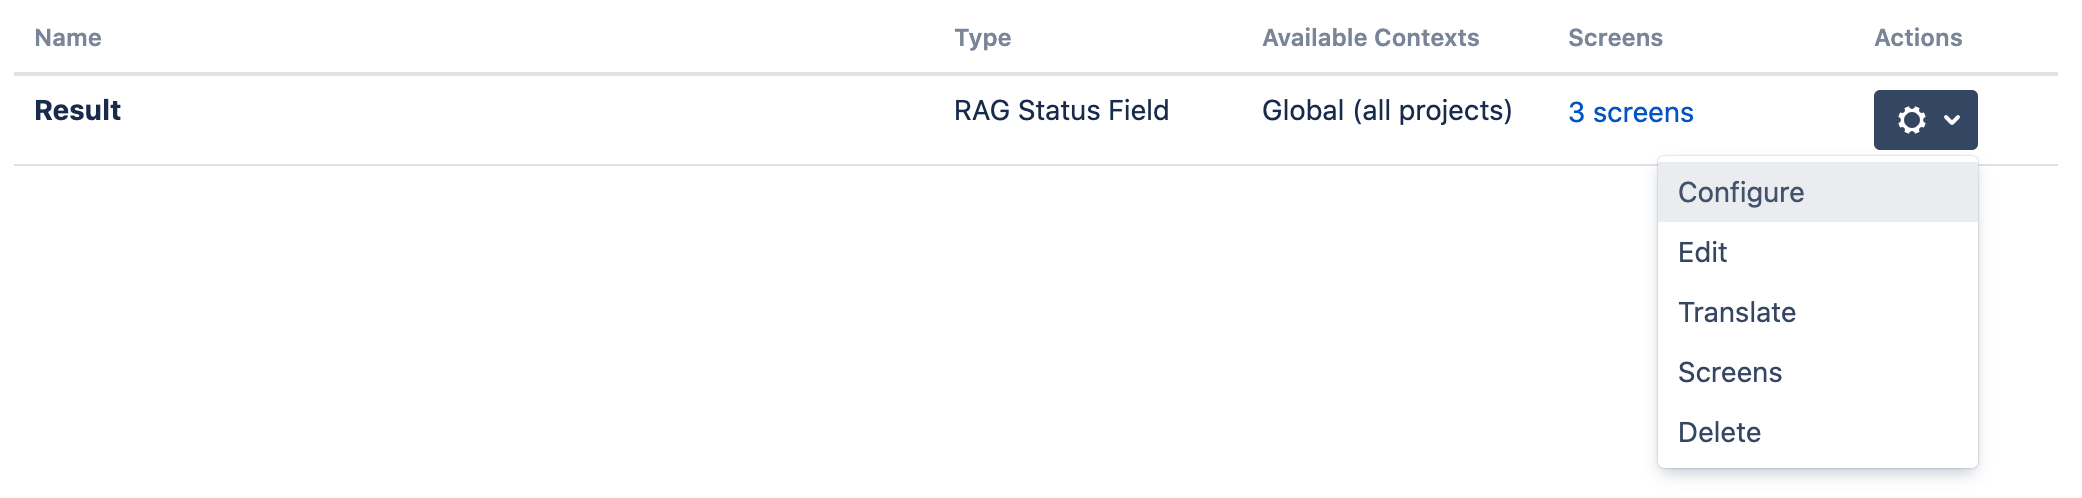2082x498 pixels.
Task: Click the "Global (all projects)" context text
Action: click(x=1386, y=110)
